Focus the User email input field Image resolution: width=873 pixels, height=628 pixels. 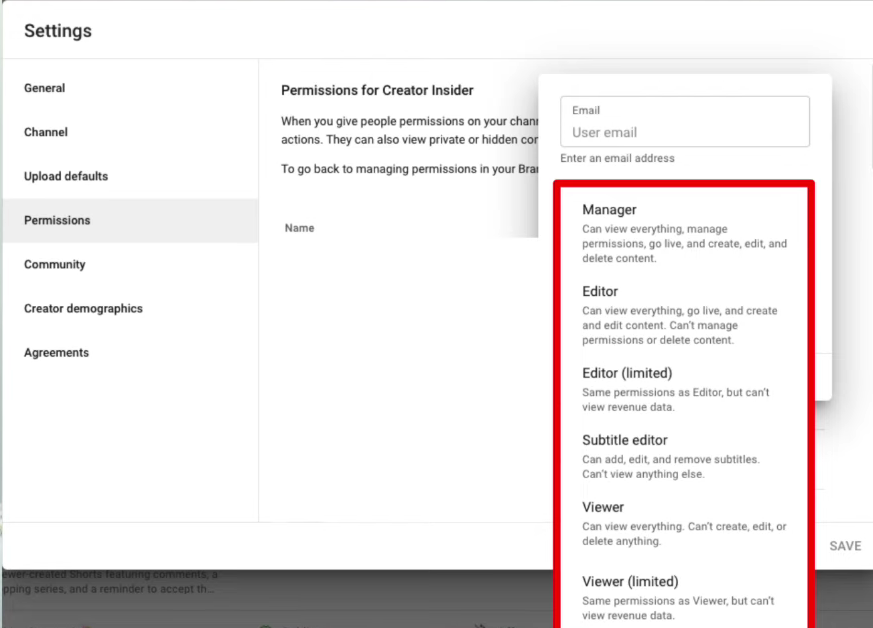click(684, 132)
